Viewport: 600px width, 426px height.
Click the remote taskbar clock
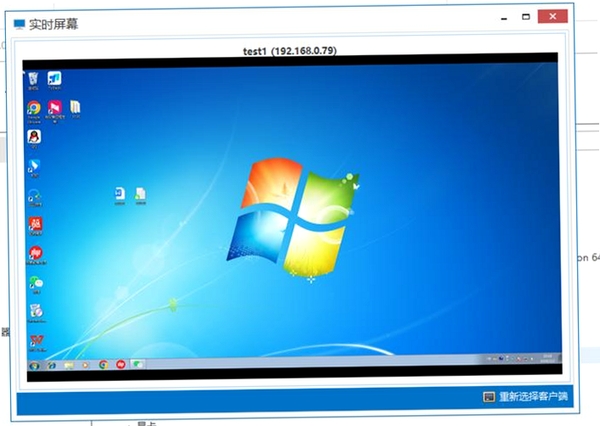click(x=548, y=358)
